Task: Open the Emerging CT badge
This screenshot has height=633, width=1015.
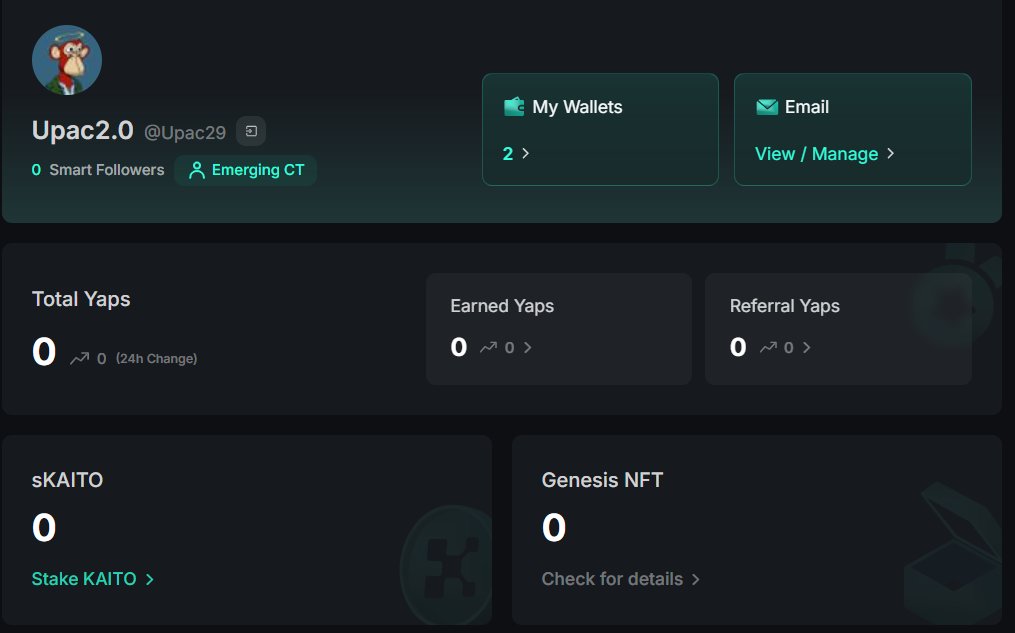Action: point(246,170)
